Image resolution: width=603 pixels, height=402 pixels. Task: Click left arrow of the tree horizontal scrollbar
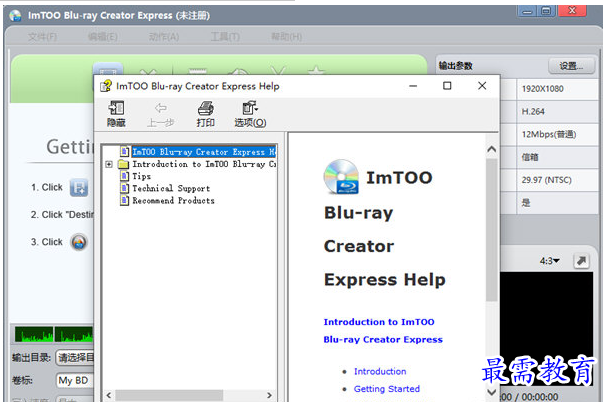[109, 395]
